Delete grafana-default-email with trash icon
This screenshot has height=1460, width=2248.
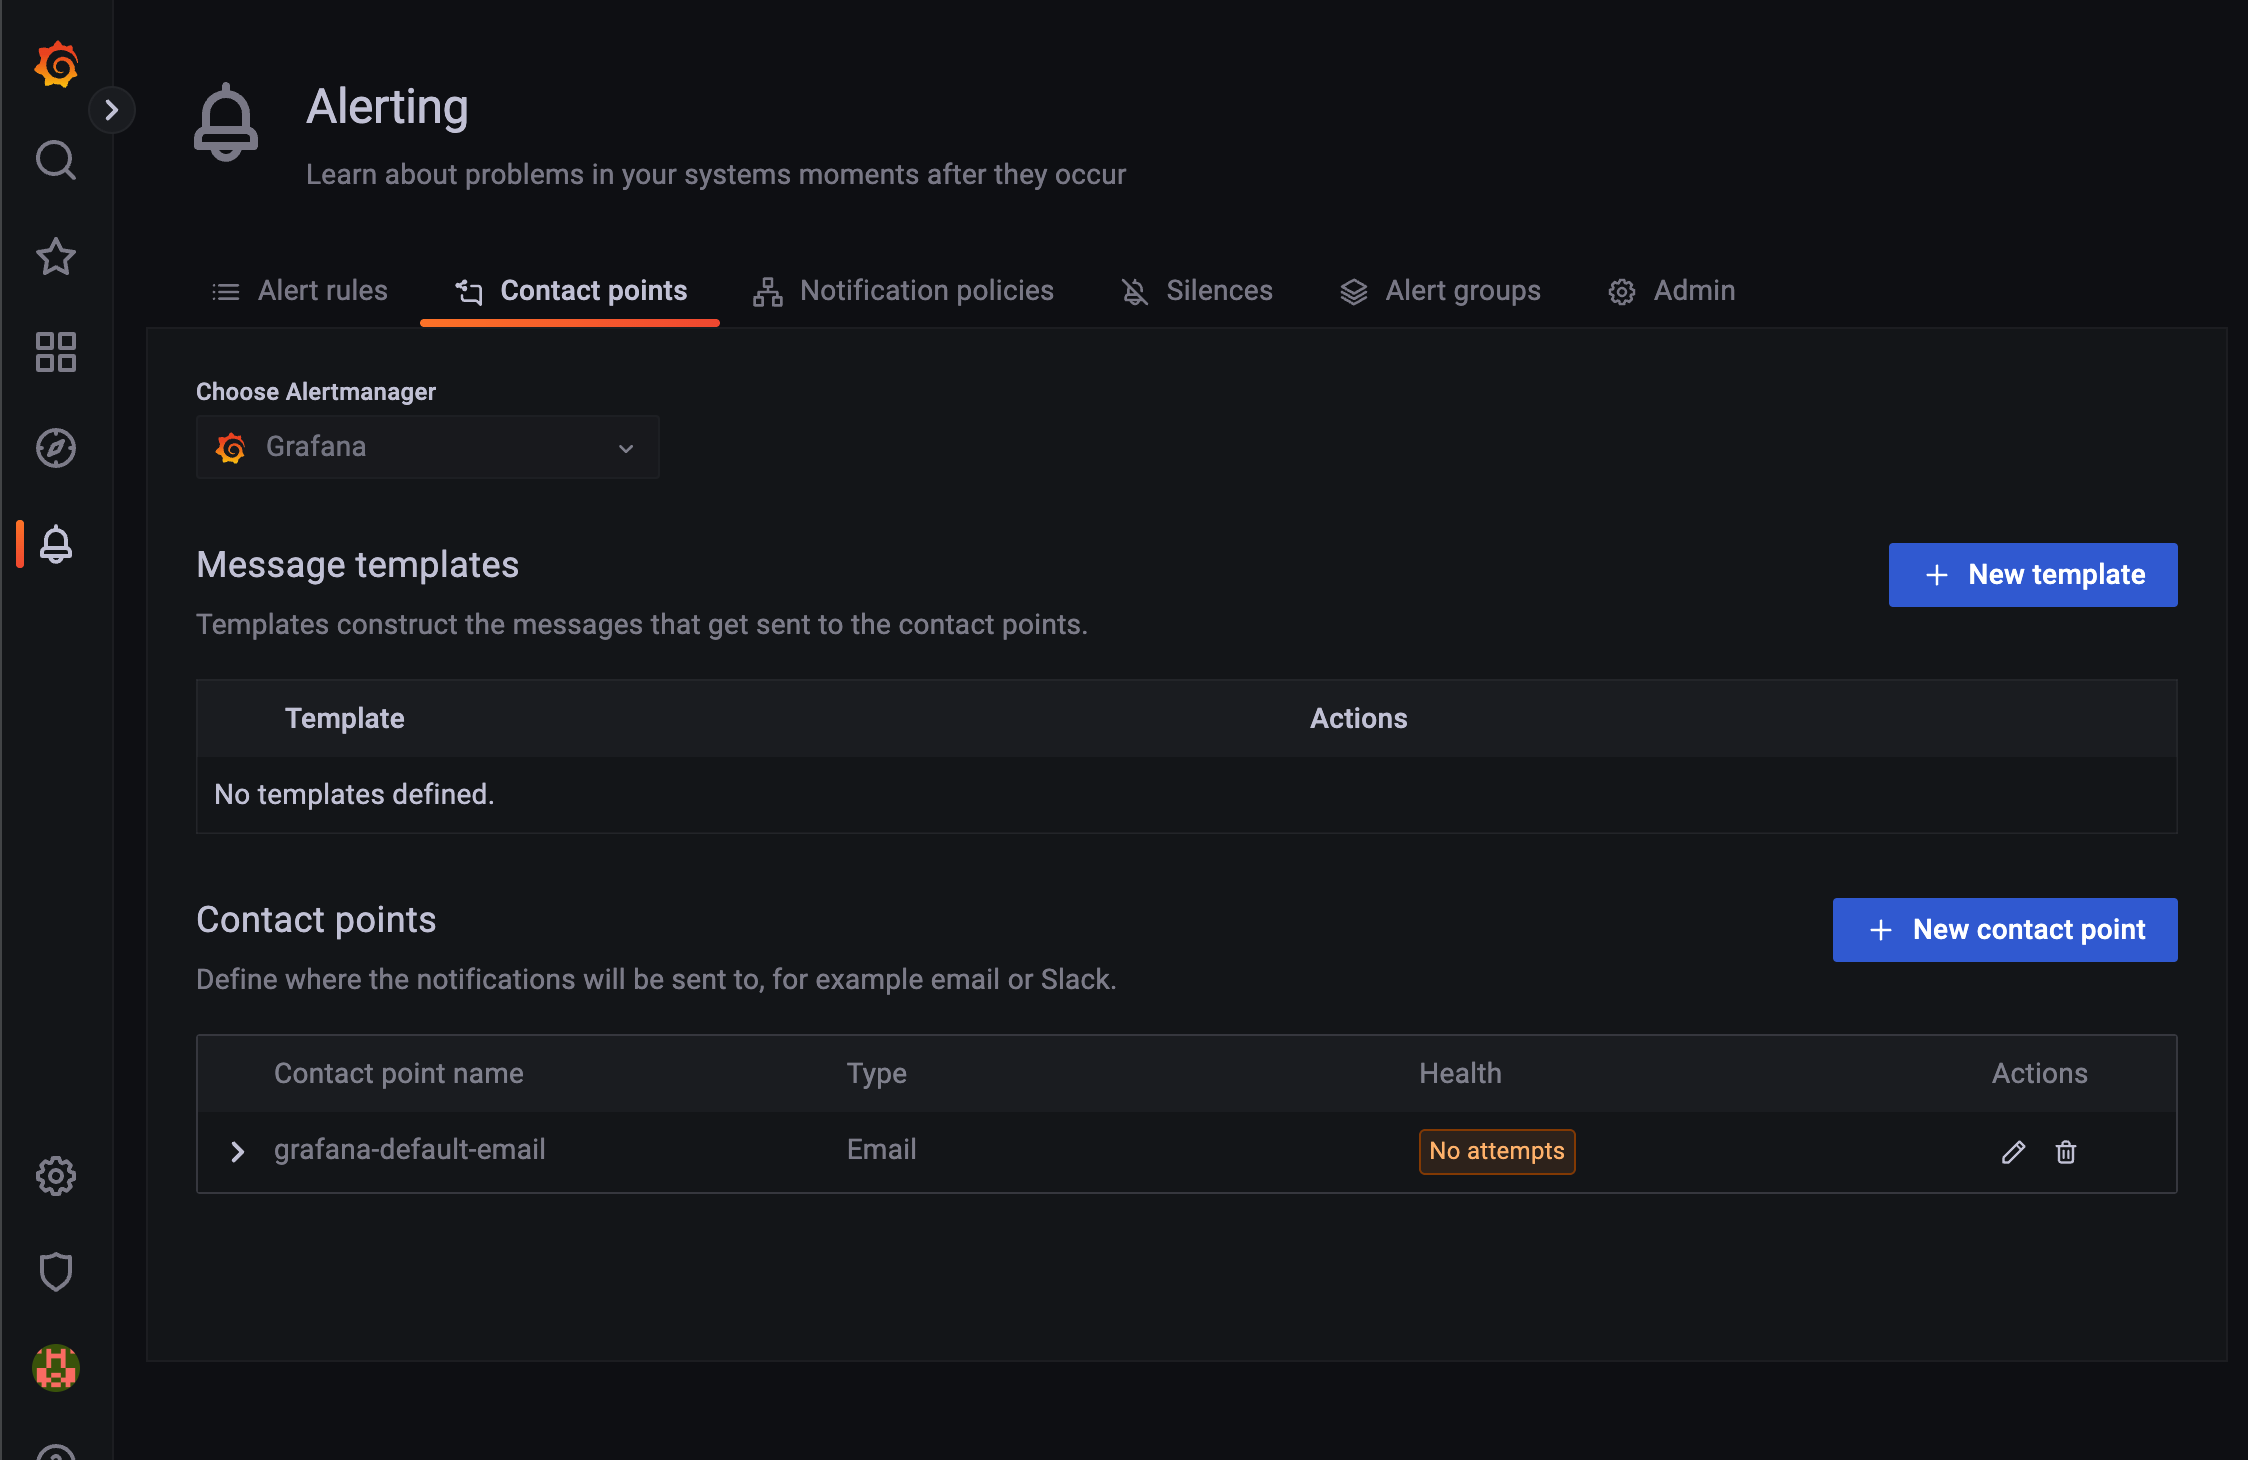[2066, 1152]
